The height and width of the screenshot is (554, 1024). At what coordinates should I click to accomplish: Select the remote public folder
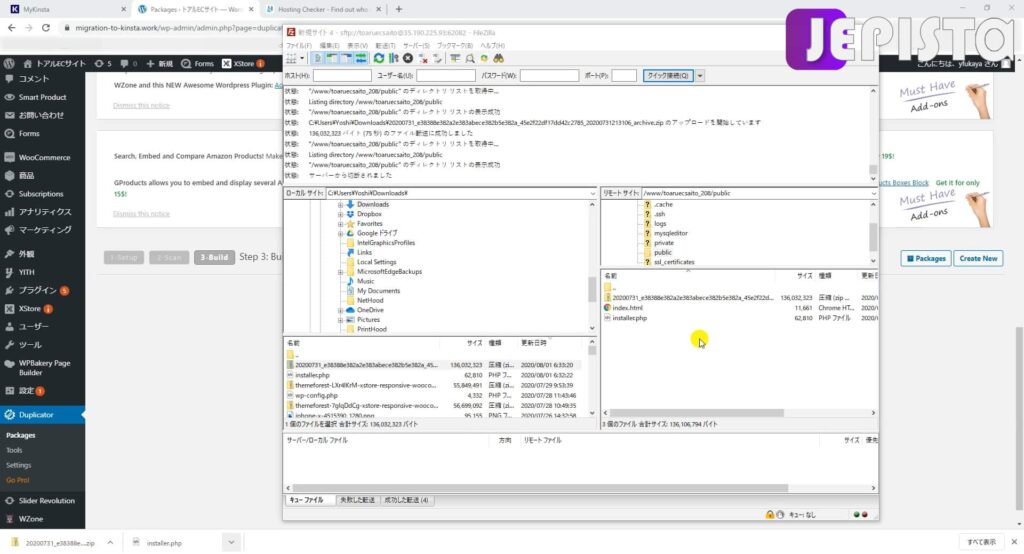pos(662,252)
